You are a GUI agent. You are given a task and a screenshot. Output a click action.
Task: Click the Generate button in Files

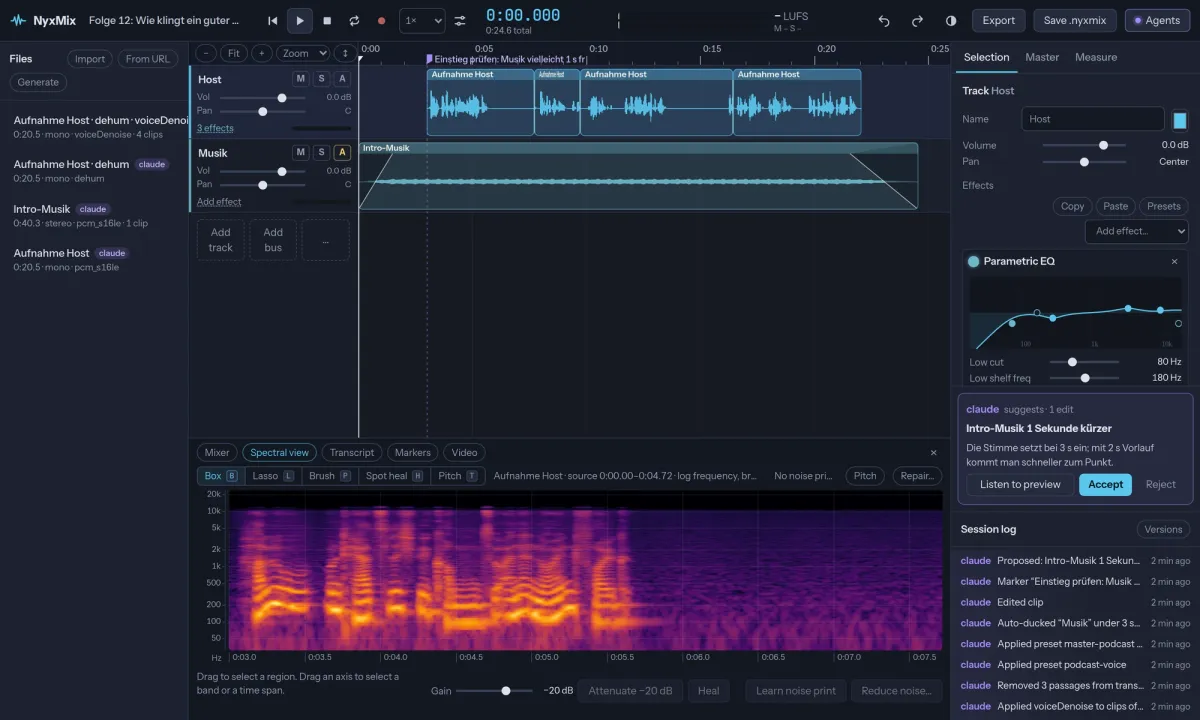click(x=38, y=82)
